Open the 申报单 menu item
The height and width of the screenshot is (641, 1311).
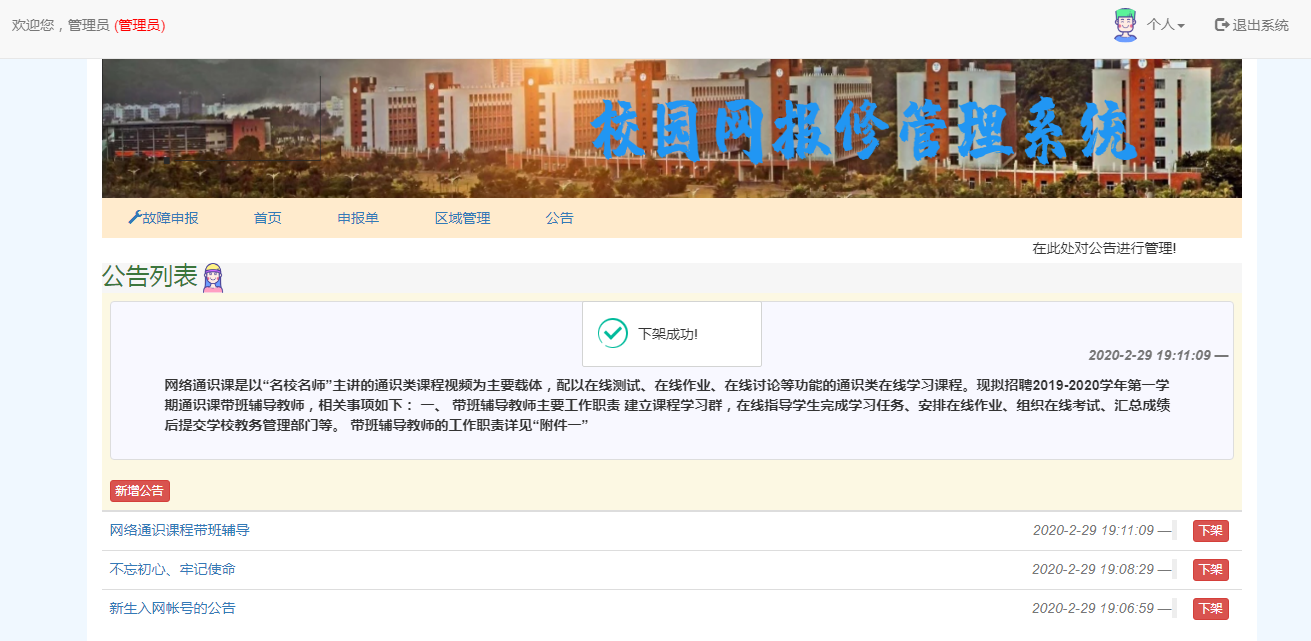point(358,218)
